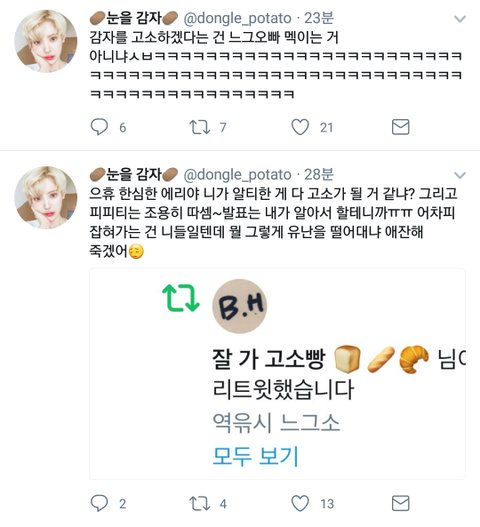Share the 28분 tweet via message envelope
Viewport: 480px width, 527px height.
tap(400, 503)
